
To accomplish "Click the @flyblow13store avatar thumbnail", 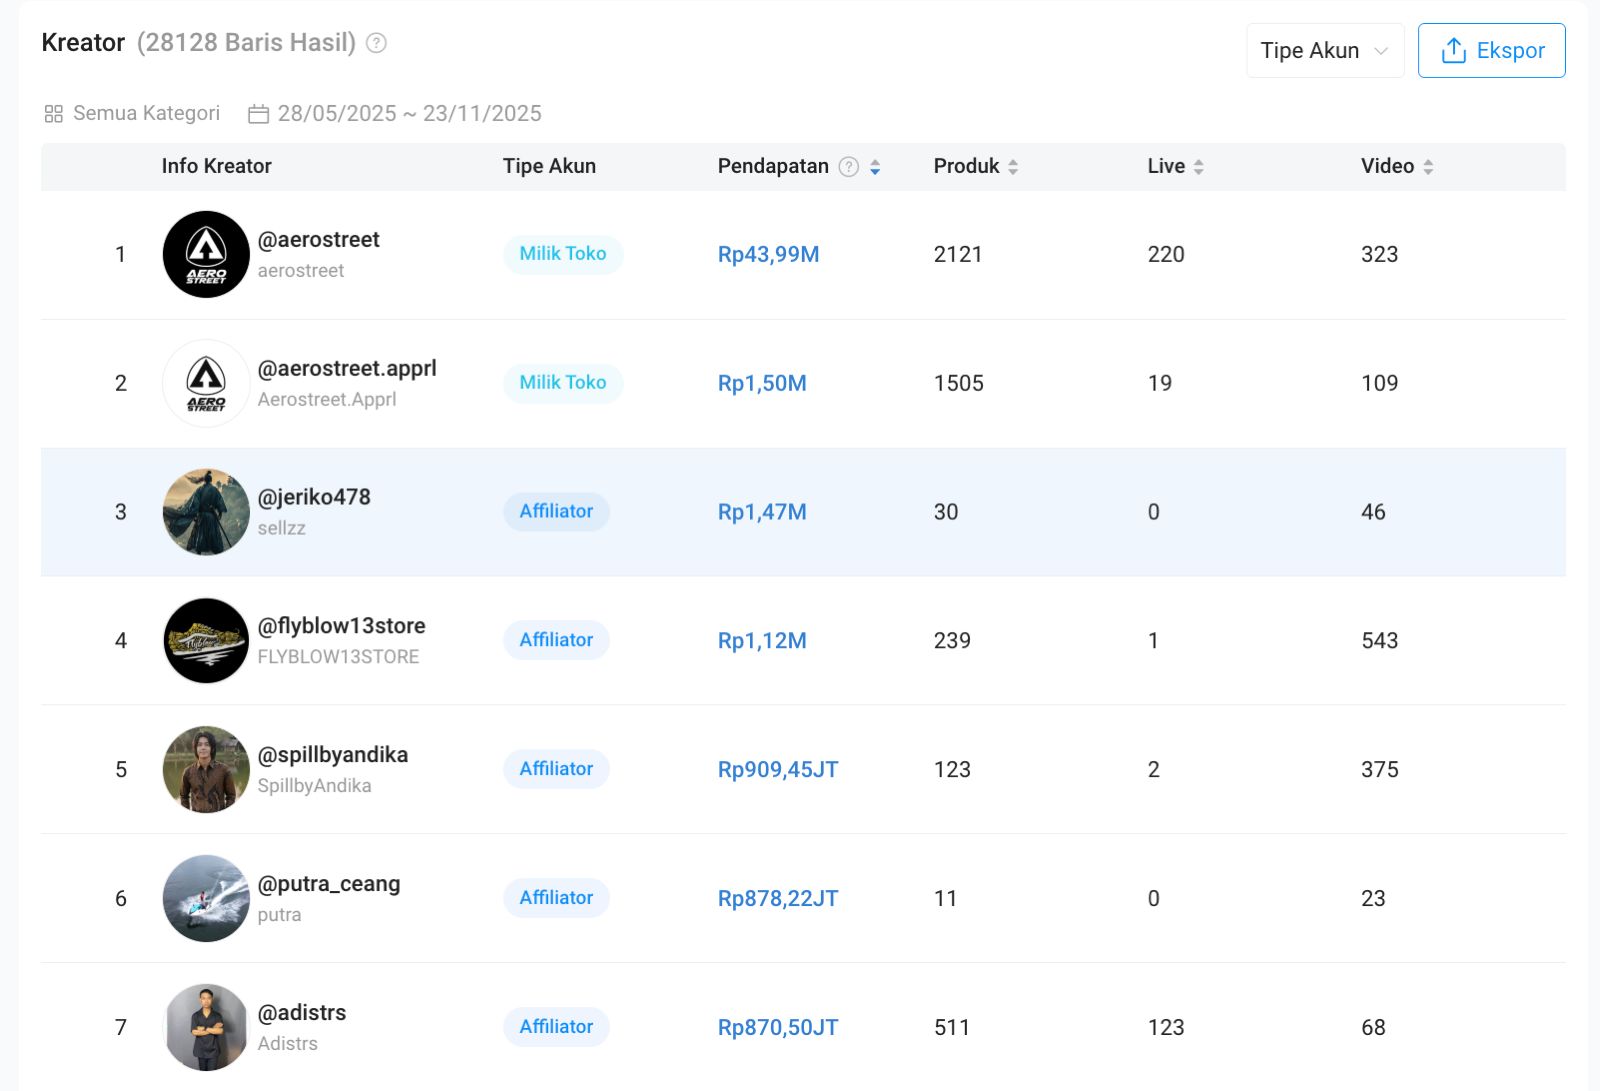I will click(x=206, y=641).
